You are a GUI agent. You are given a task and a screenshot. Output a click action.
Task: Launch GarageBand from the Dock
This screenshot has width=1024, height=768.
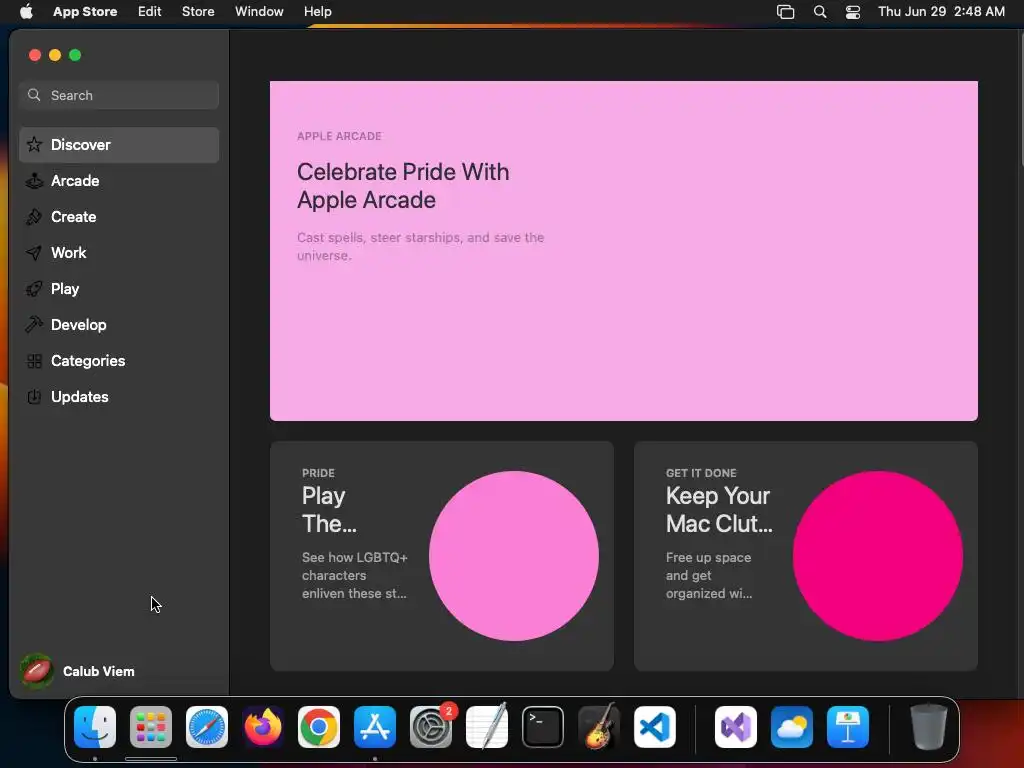(x=599, y=727)
